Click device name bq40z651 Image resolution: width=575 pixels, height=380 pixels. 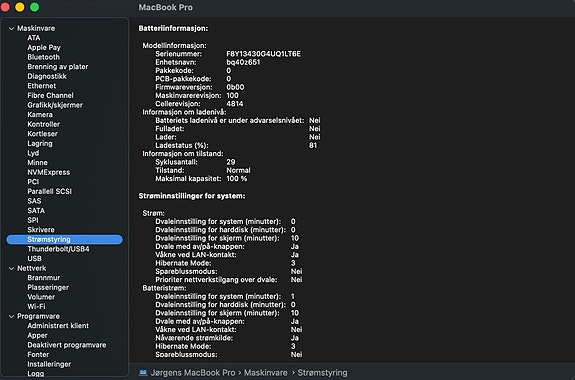tap(243, 62)
